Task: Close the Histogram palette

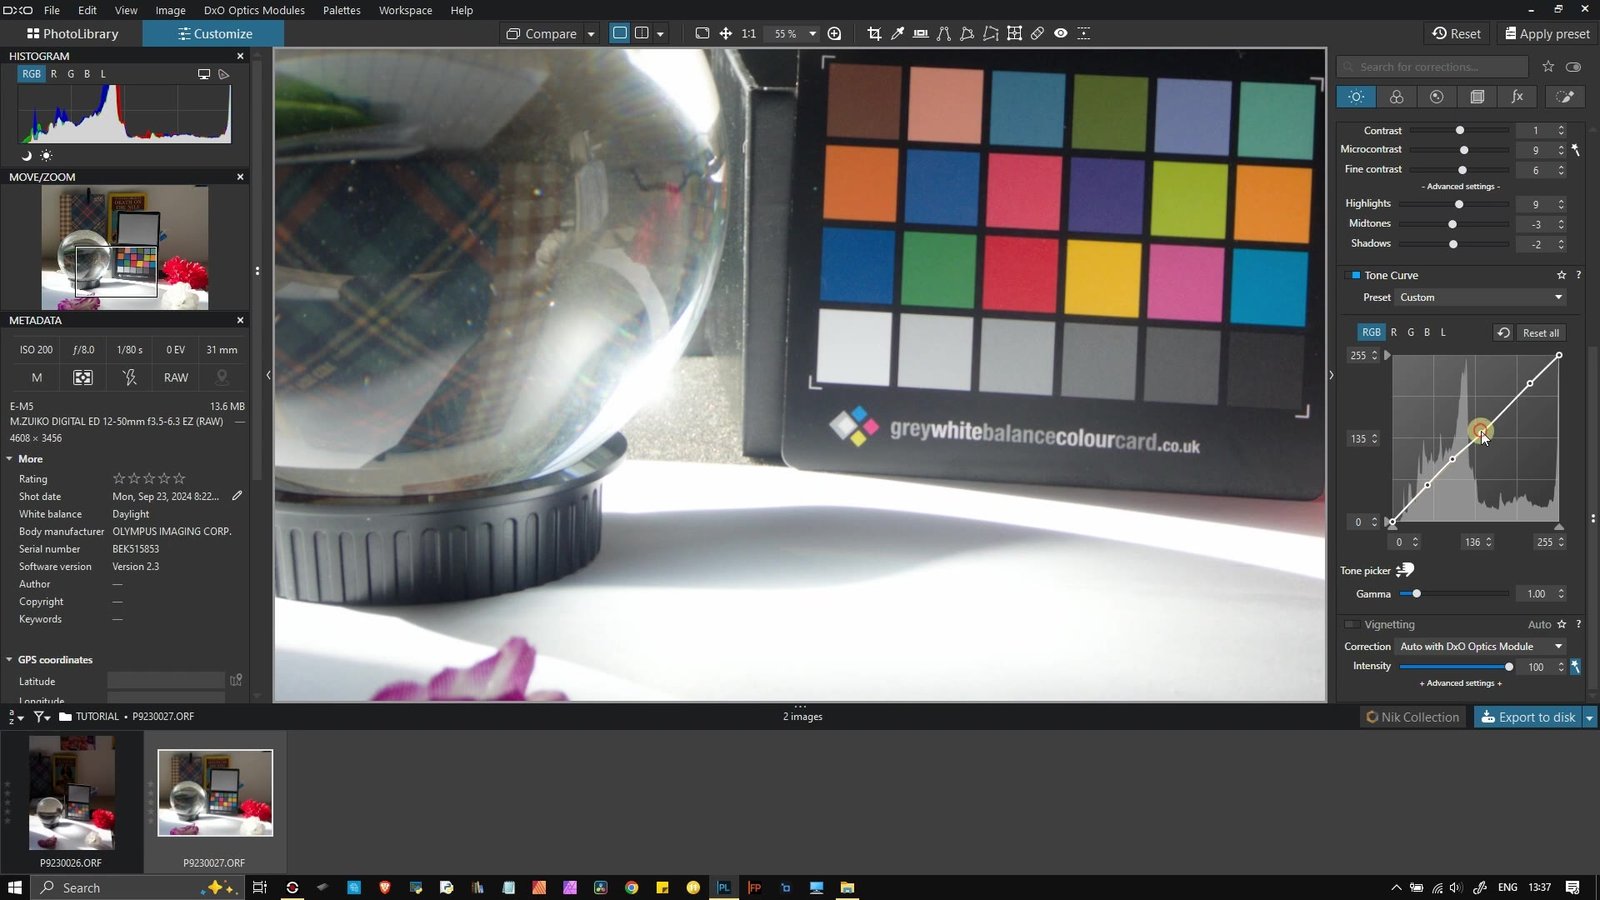Action: (x=240, y=56)
